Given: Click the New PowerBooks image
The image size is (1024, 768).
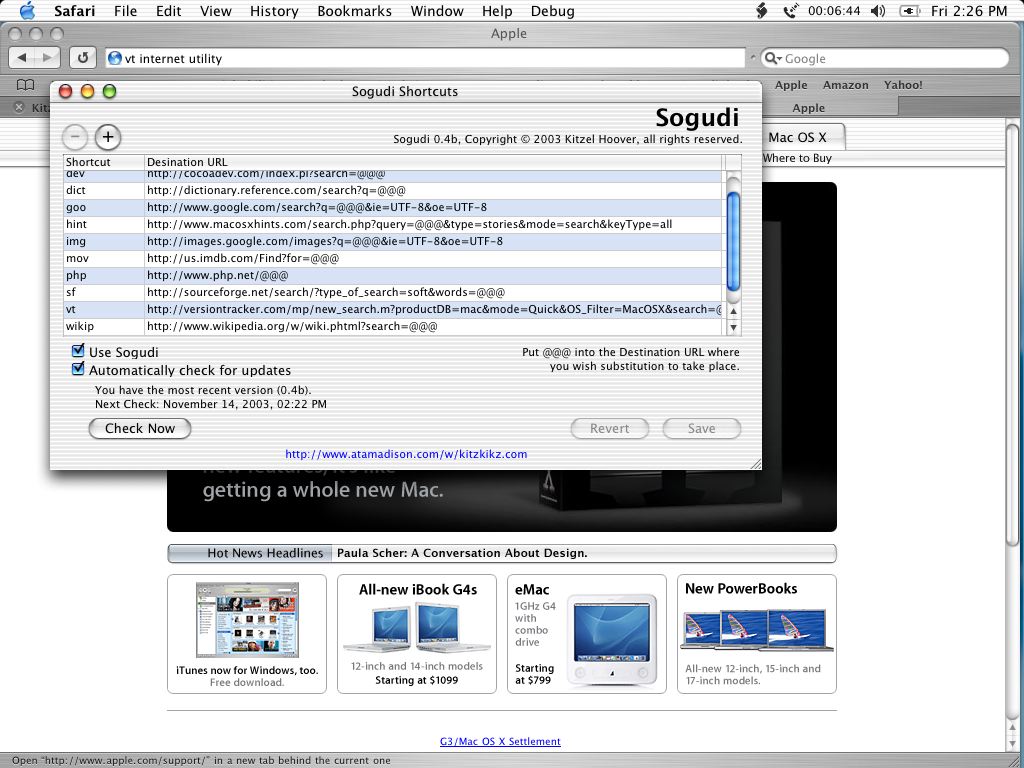Looking at the screenshot, I should pyautogui.click(x=757, y=630).
